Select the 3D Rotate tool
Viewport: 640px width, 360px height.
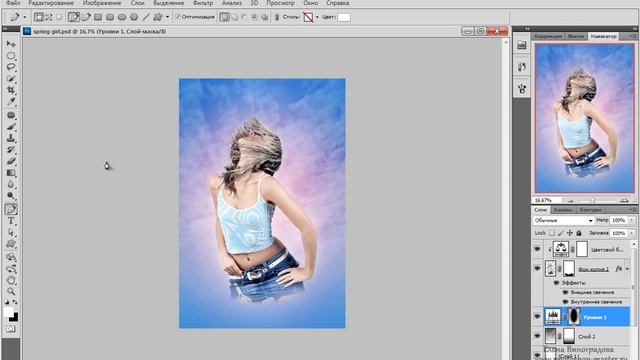click(11, 258)
